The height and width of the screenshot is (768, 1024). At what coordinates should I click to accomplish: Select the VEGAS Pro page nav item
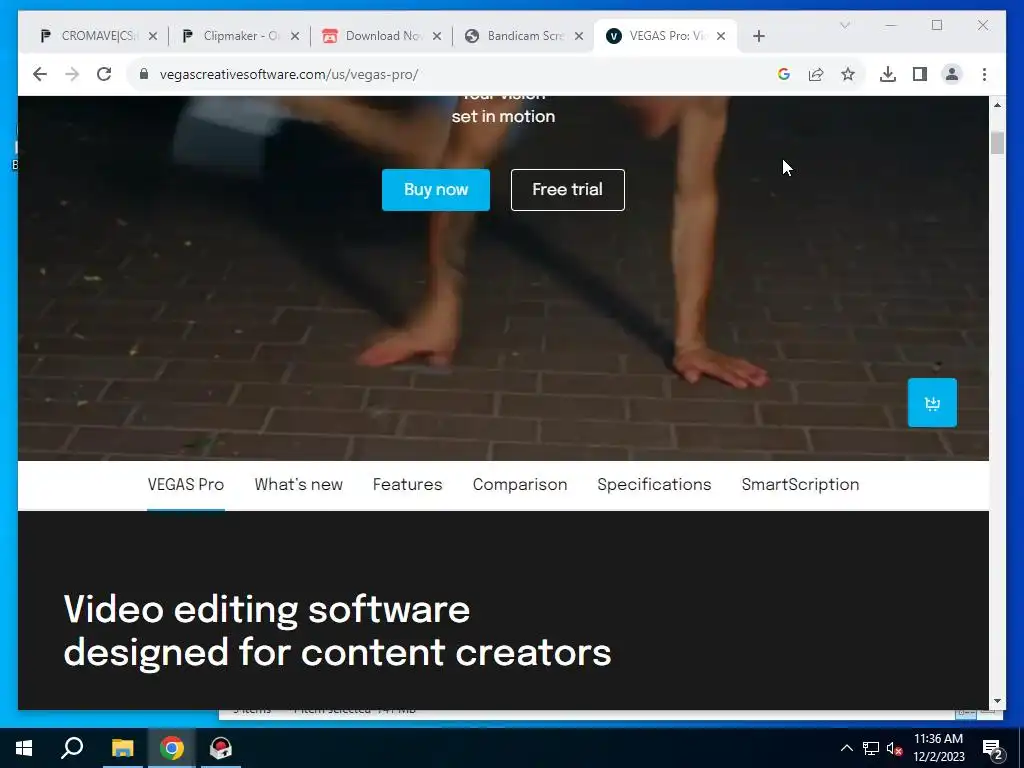point(185,485)
